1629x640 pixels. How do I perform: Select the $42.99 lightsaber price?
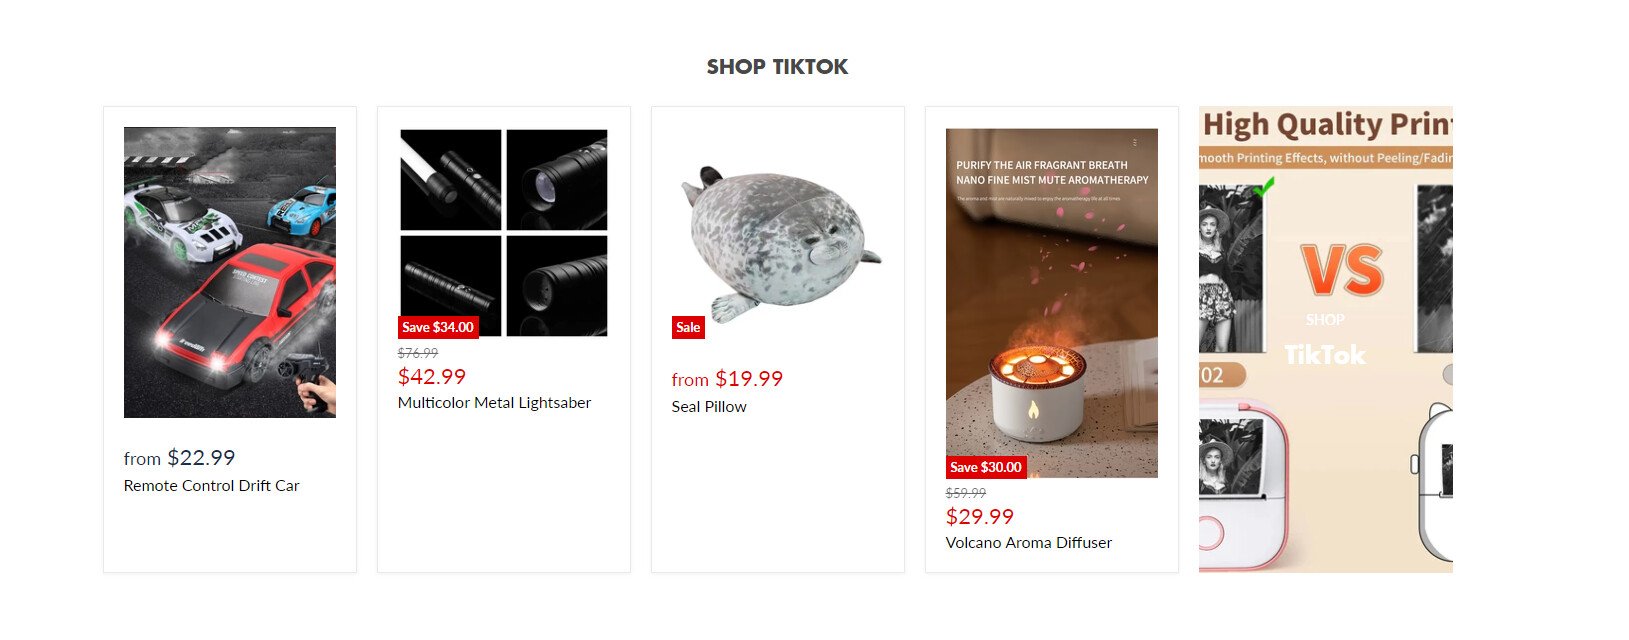point(432,377)
